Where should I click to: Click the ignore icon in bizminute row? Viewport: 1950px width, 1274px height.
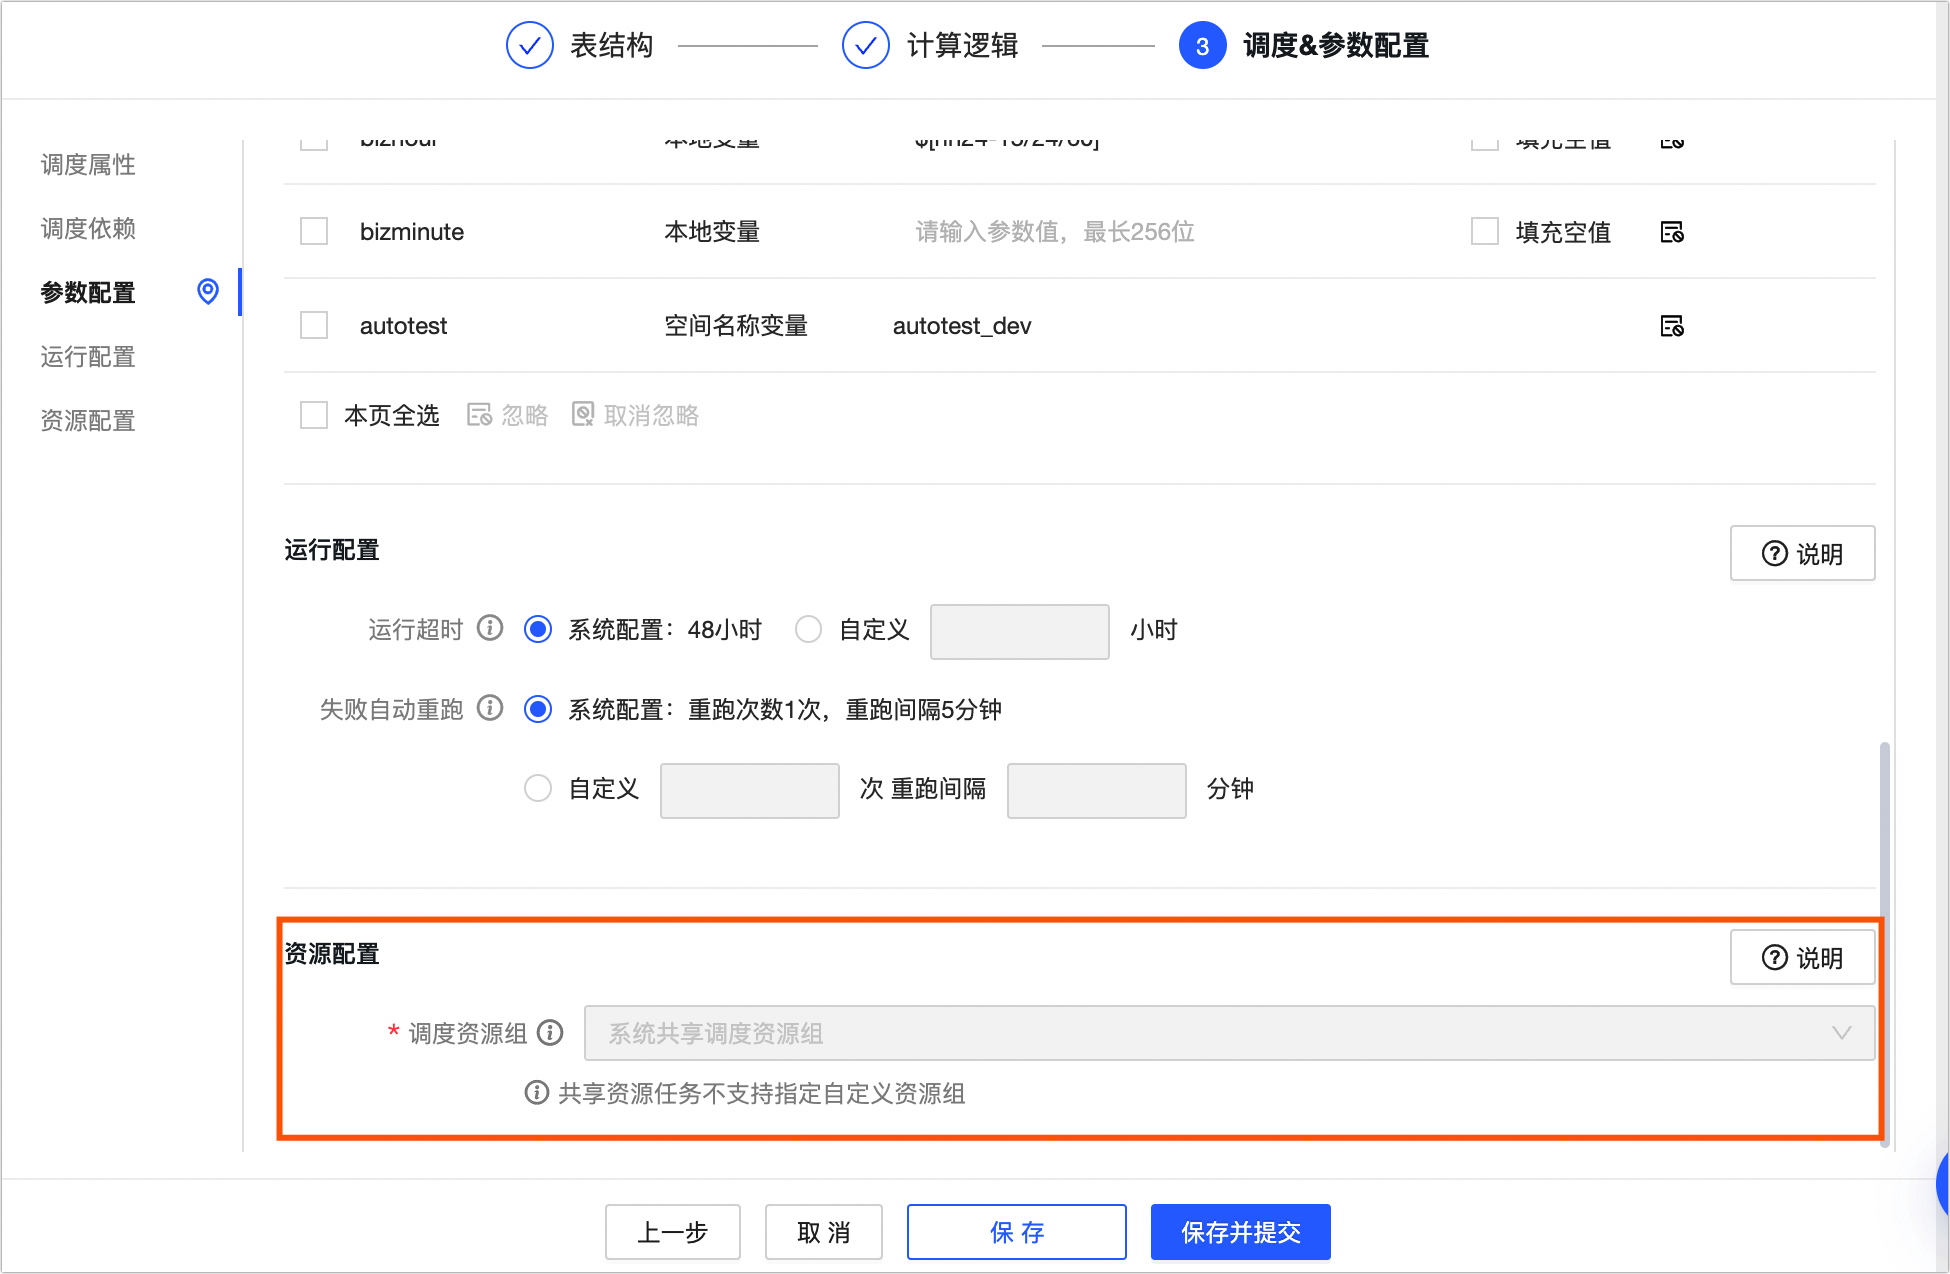pyautogui.click(x=1672, y=232)
